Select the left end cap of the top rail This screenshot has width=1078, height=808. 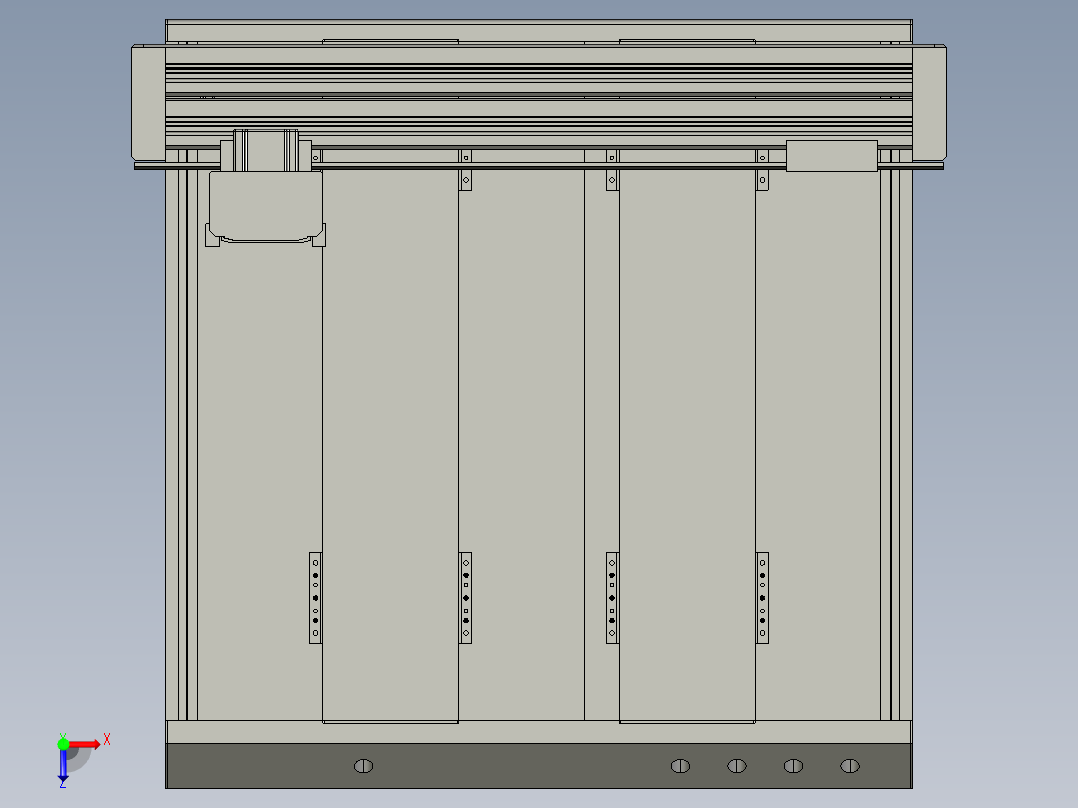tap(148, 103)
